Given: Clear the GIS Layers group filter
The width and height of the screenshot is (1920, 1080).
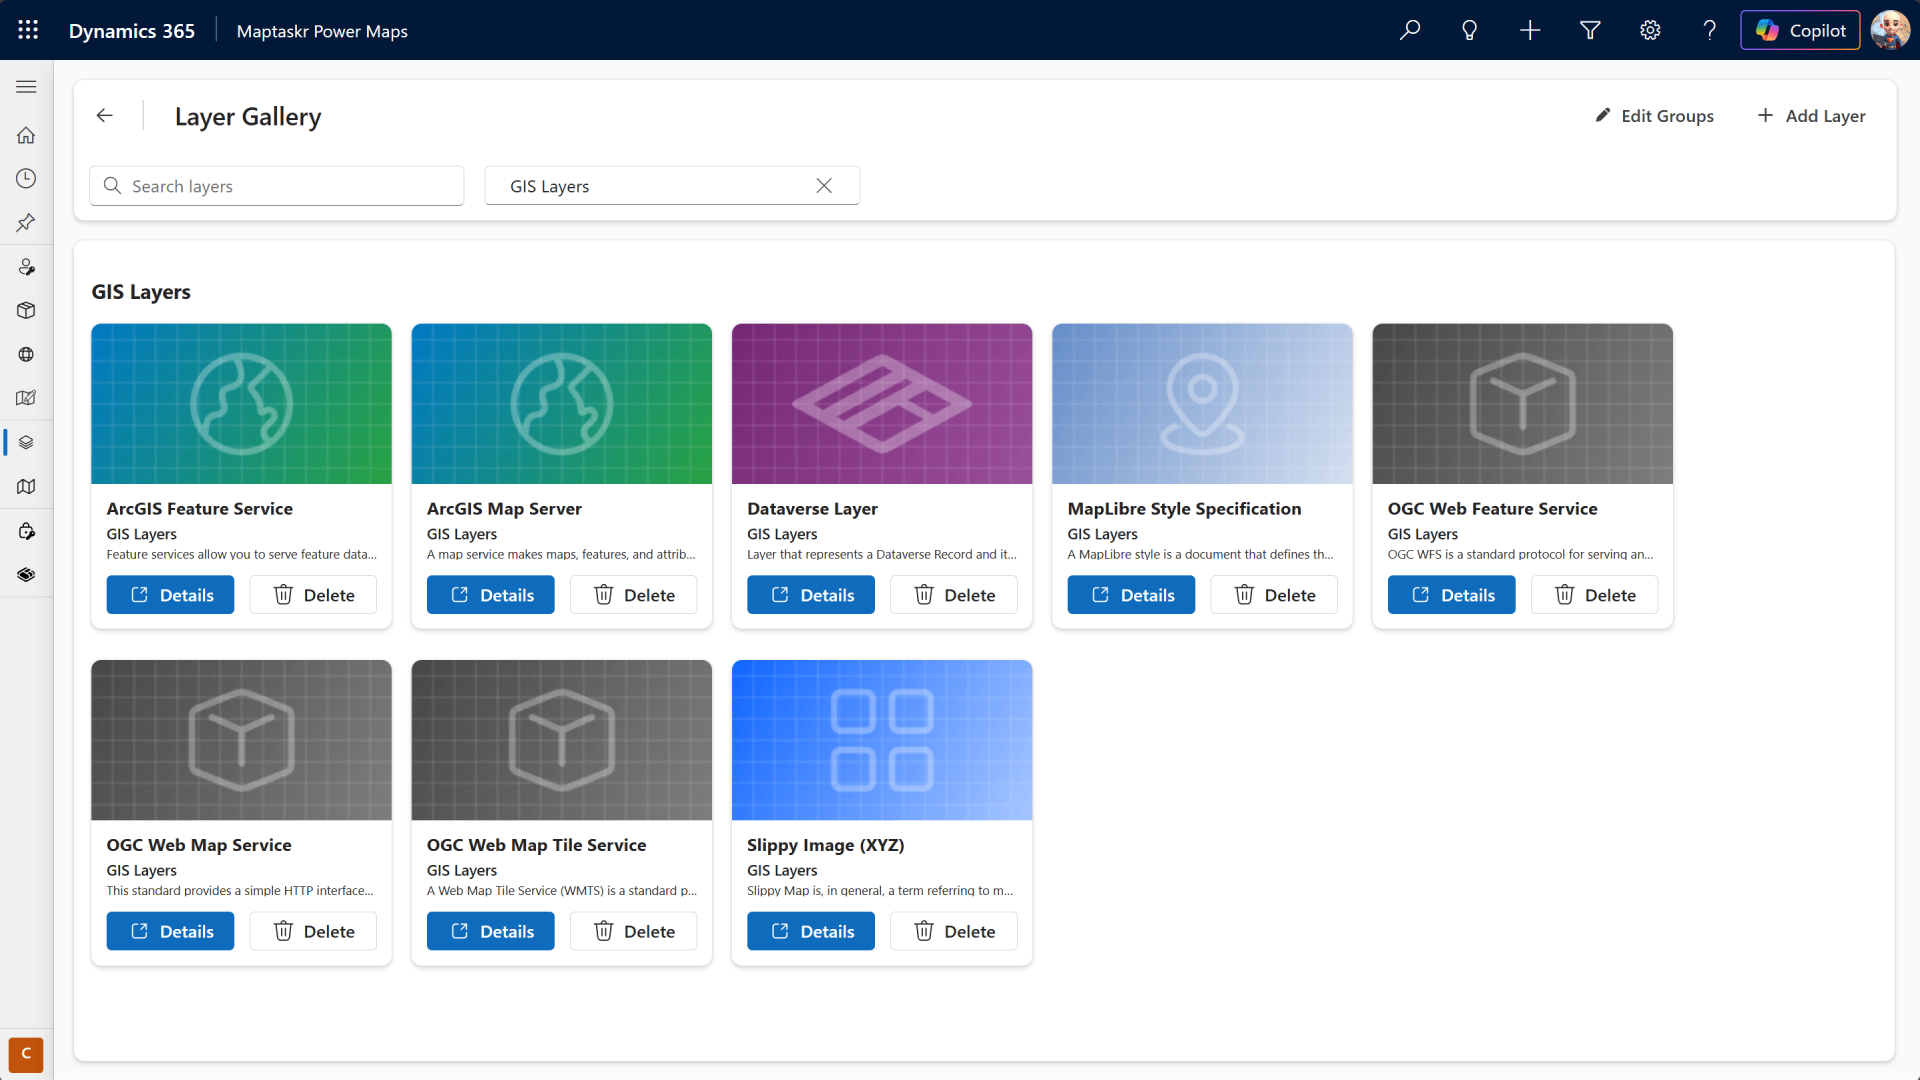Looking at the screenshot, I should [x=824, y=186].
